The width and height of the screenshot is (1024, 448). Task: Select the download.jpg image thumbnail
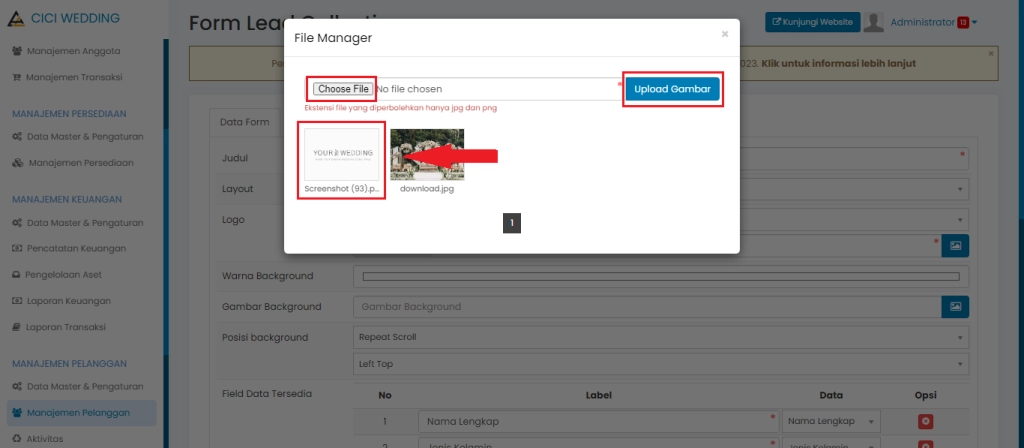[426, 154]
